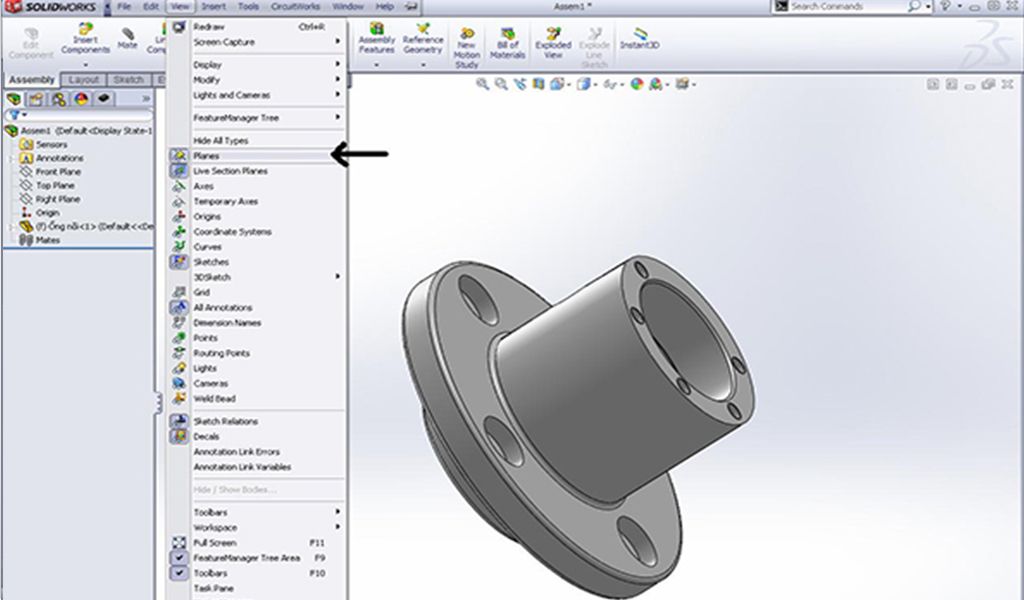Toggle Planes visibility in View menu
Image resolution: width=1024 pixels, height=600 pixels.
click(256, 156)
